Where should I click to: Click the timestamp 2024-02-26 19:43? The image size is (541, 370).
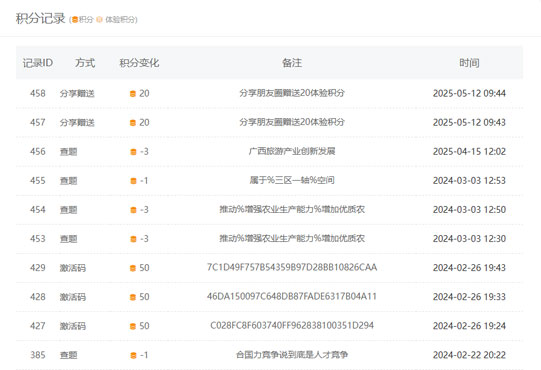pos(469,267)
